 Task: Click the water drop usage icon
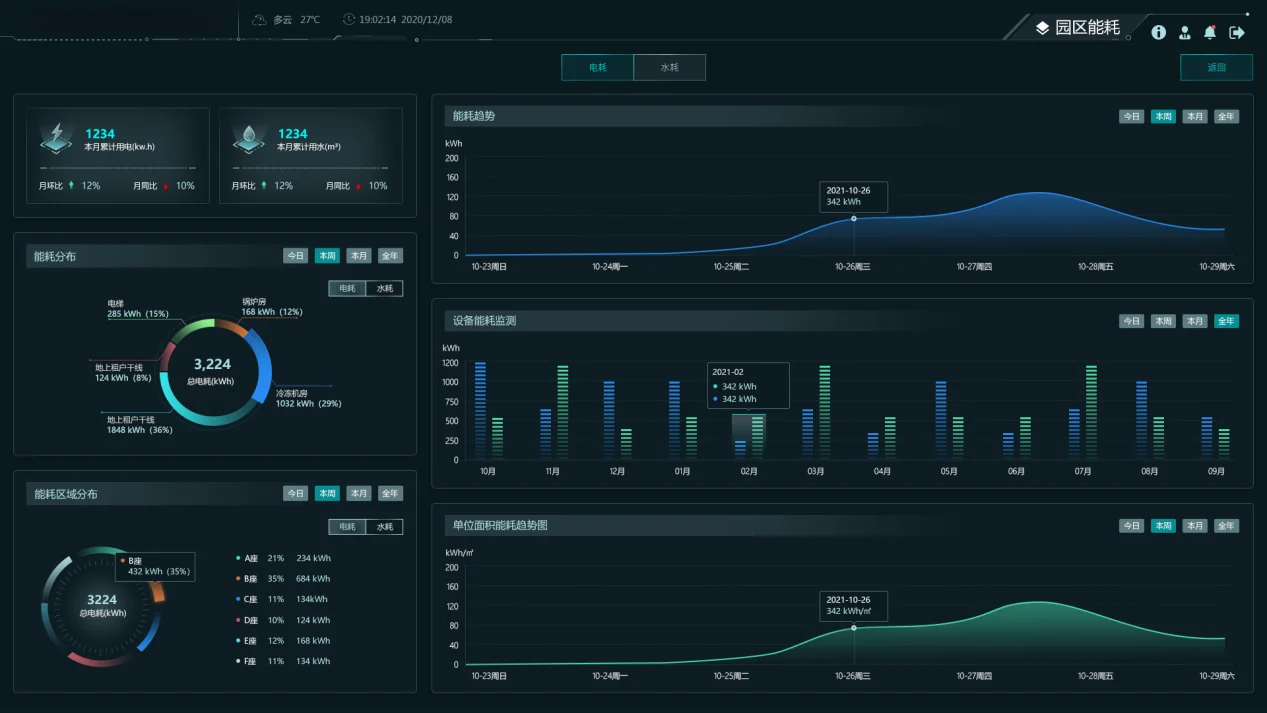click(x=248, y=138)
